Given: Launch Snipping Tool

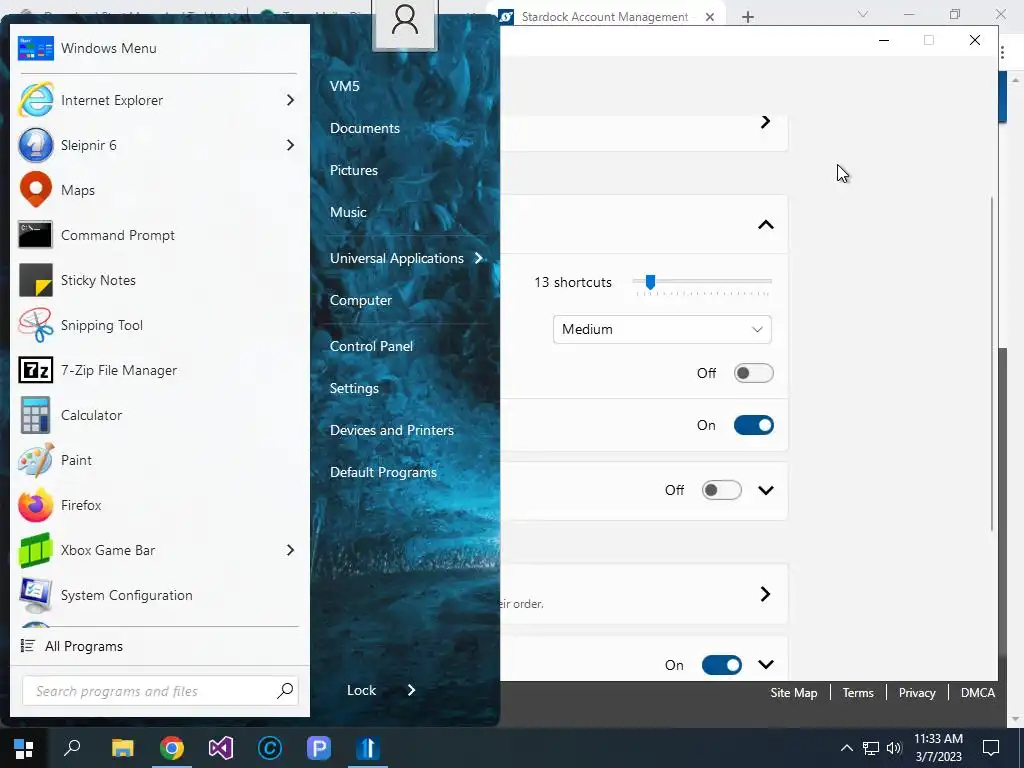Looking at the screenshot, I should (x=157, y=325).
